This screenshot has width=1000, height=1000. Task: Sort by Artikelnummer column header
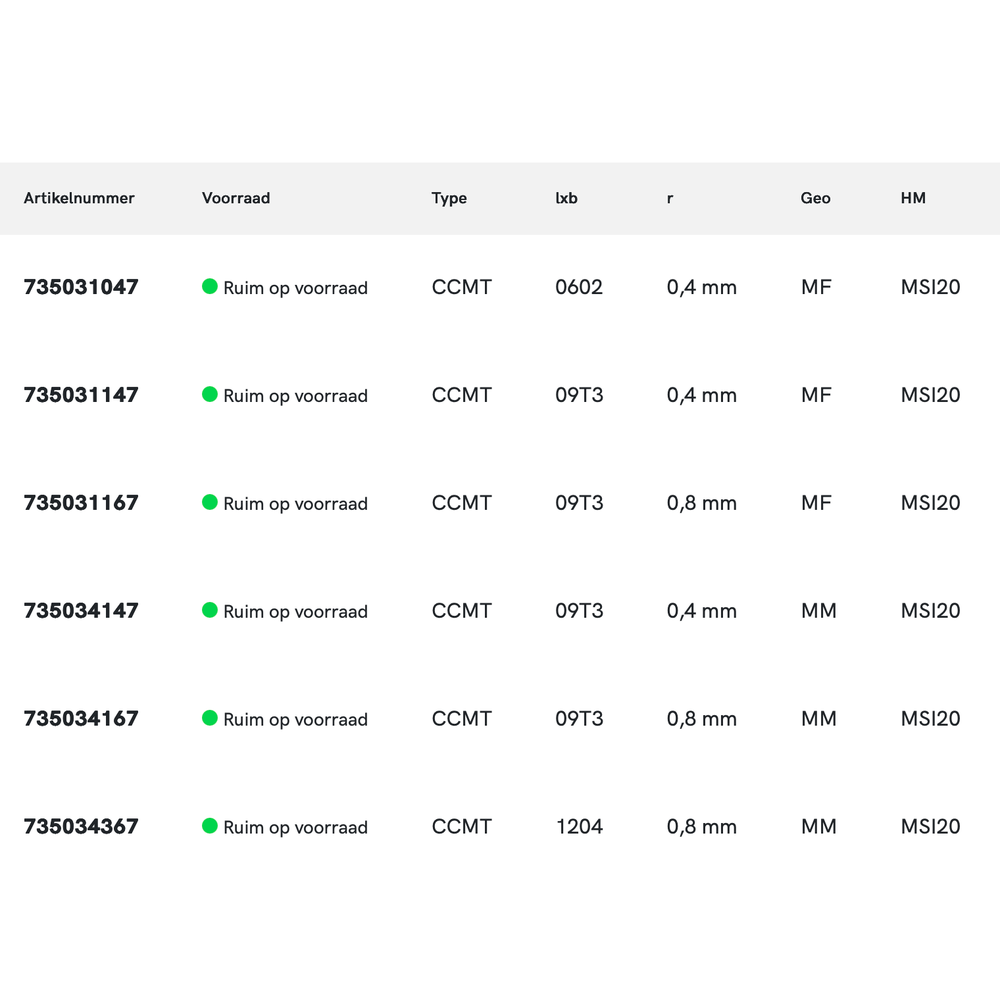pyautogui.click(x=79, y=198)
